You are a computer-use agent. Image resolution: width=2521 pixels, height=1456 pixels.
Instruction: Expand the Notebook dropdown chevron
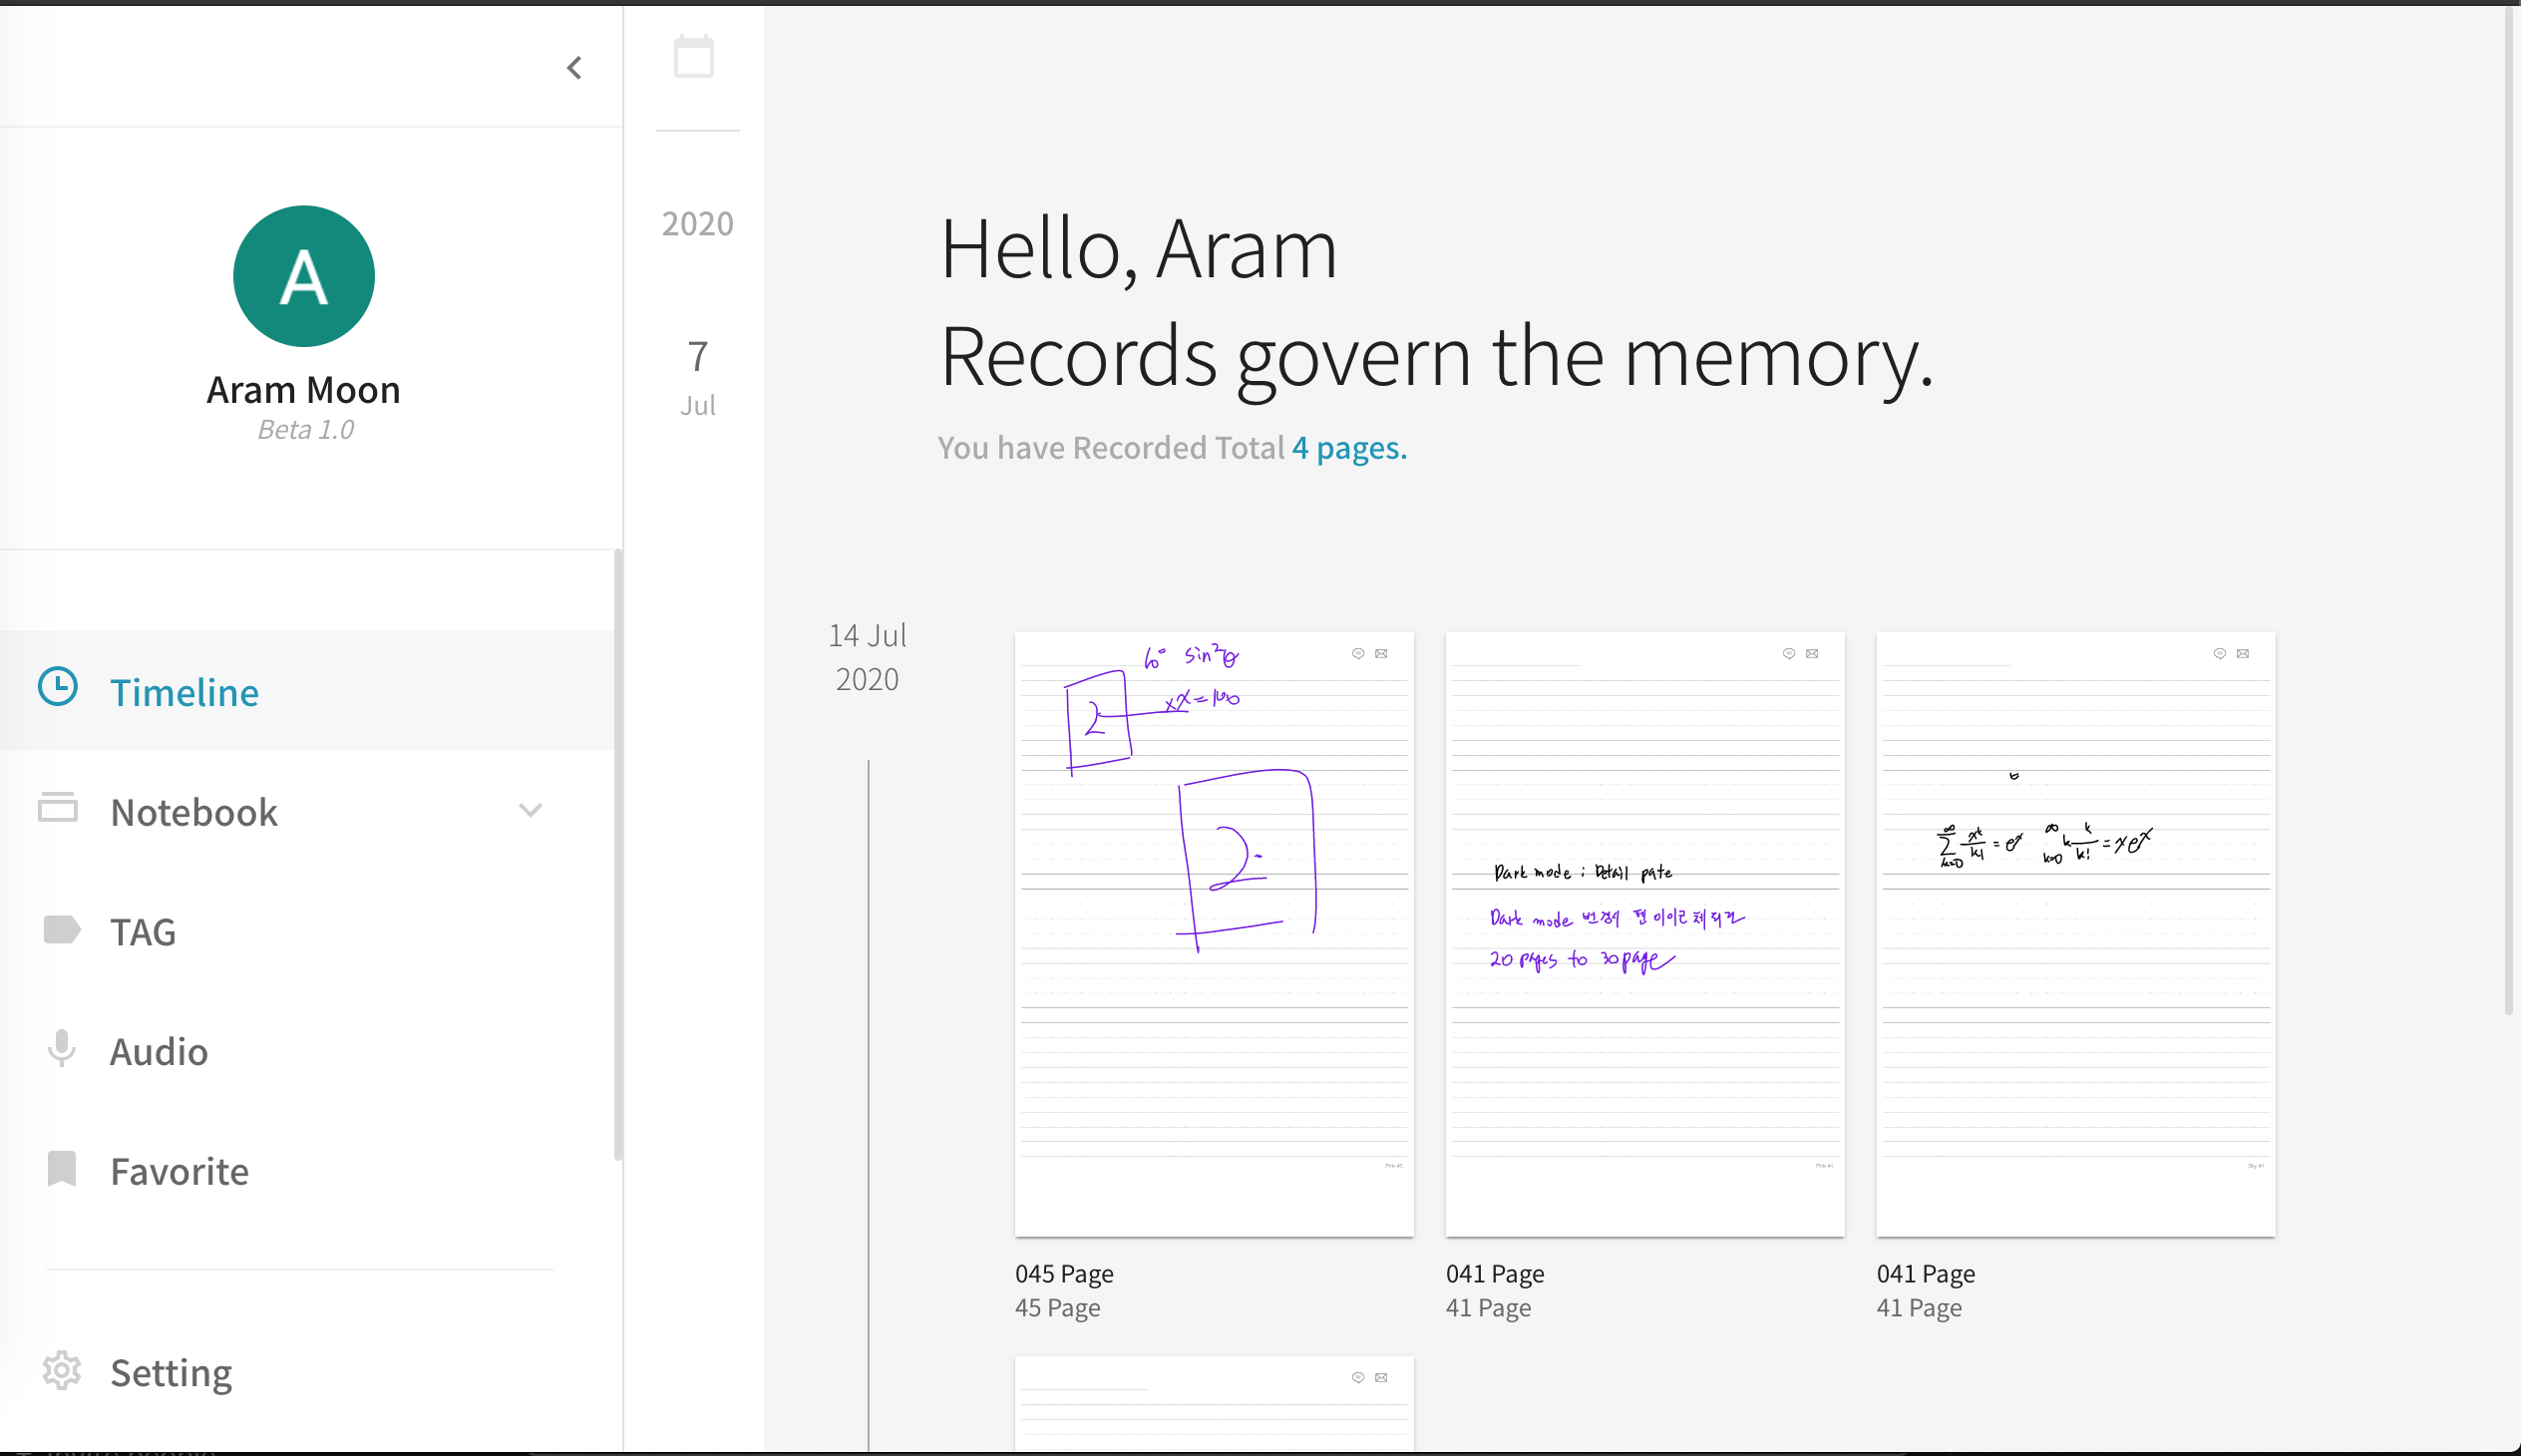(531, 810)
